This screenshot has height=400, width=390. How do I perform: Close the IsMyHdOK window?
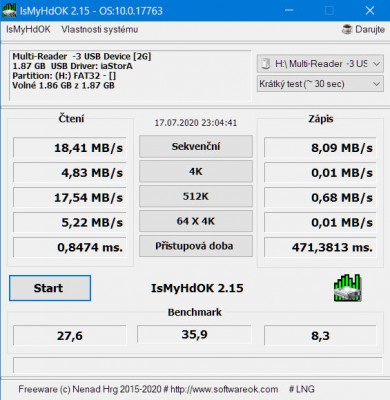pos(370,10)
